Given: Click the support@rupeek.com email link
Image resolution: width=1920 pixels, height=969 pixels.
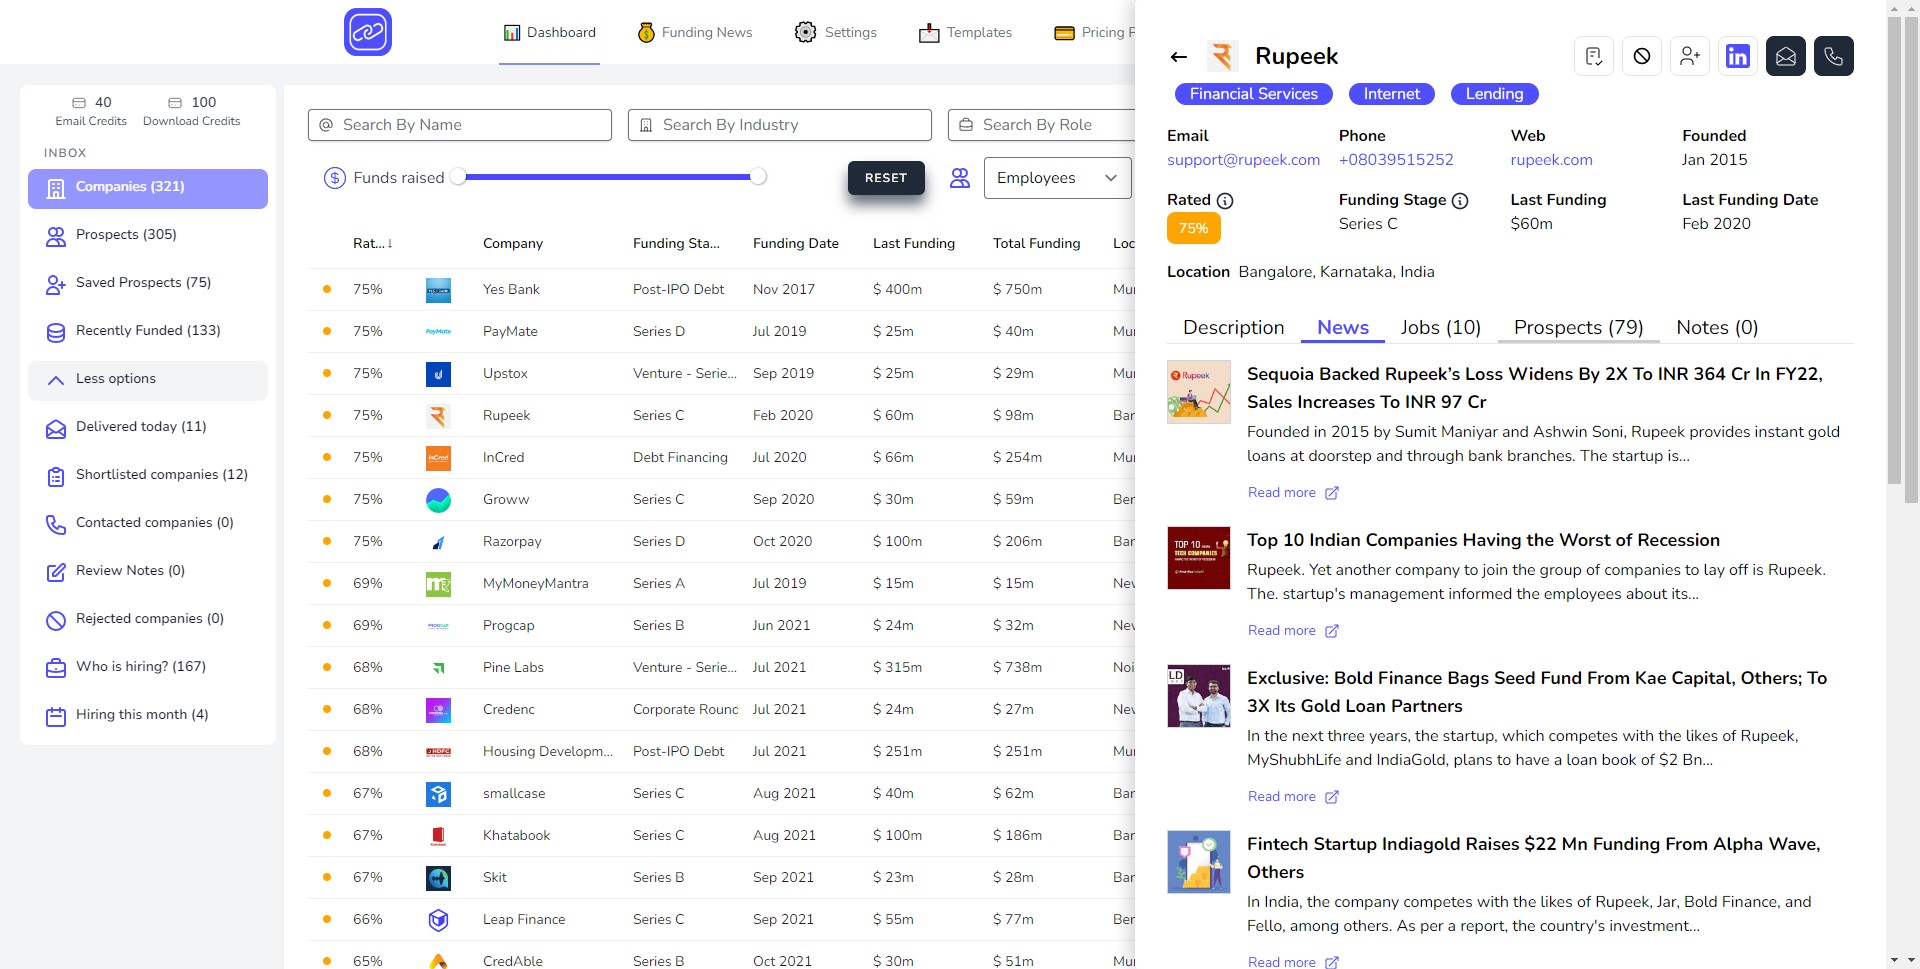Looking at the screenshot, I should pos(1243,160).
